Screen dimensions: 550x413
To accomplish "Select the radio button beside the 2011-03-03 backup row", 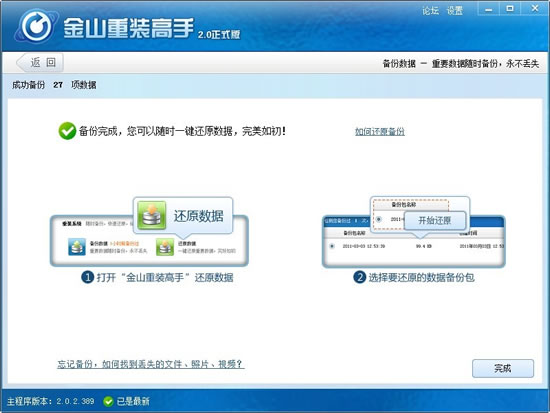I will pyautogui.click(x=332, y=246).
